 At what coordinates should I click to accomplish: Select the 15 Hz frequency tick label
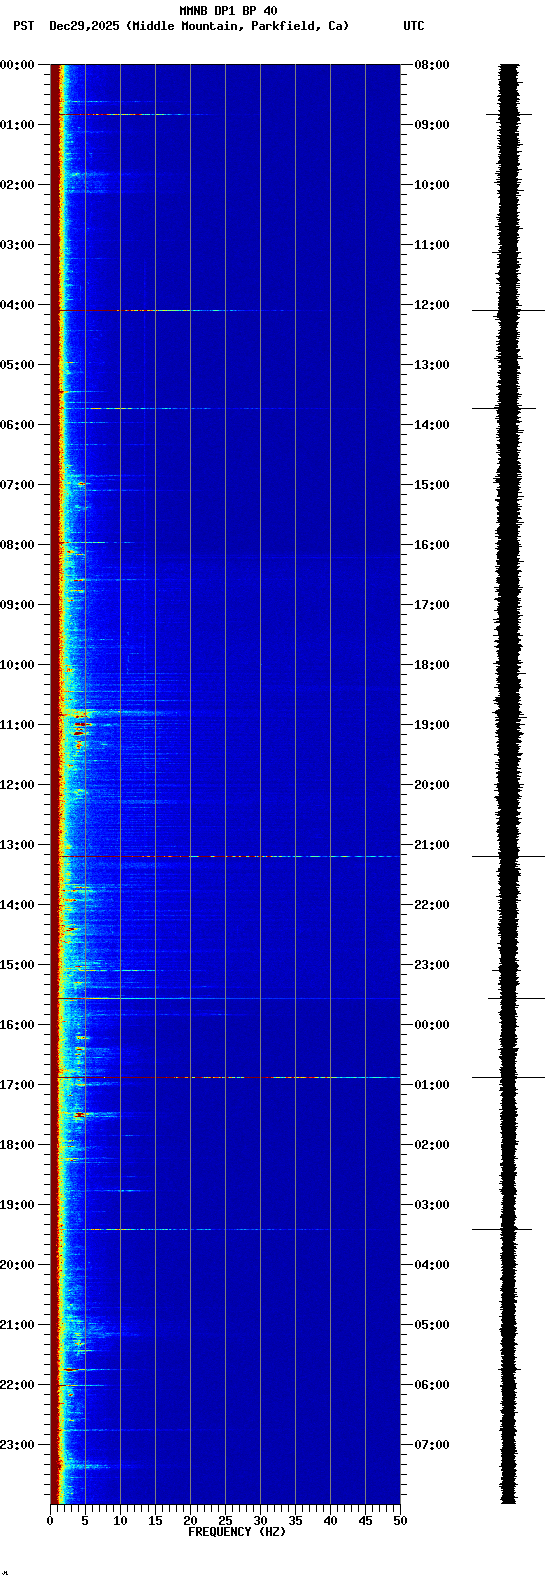point(155,1521)
